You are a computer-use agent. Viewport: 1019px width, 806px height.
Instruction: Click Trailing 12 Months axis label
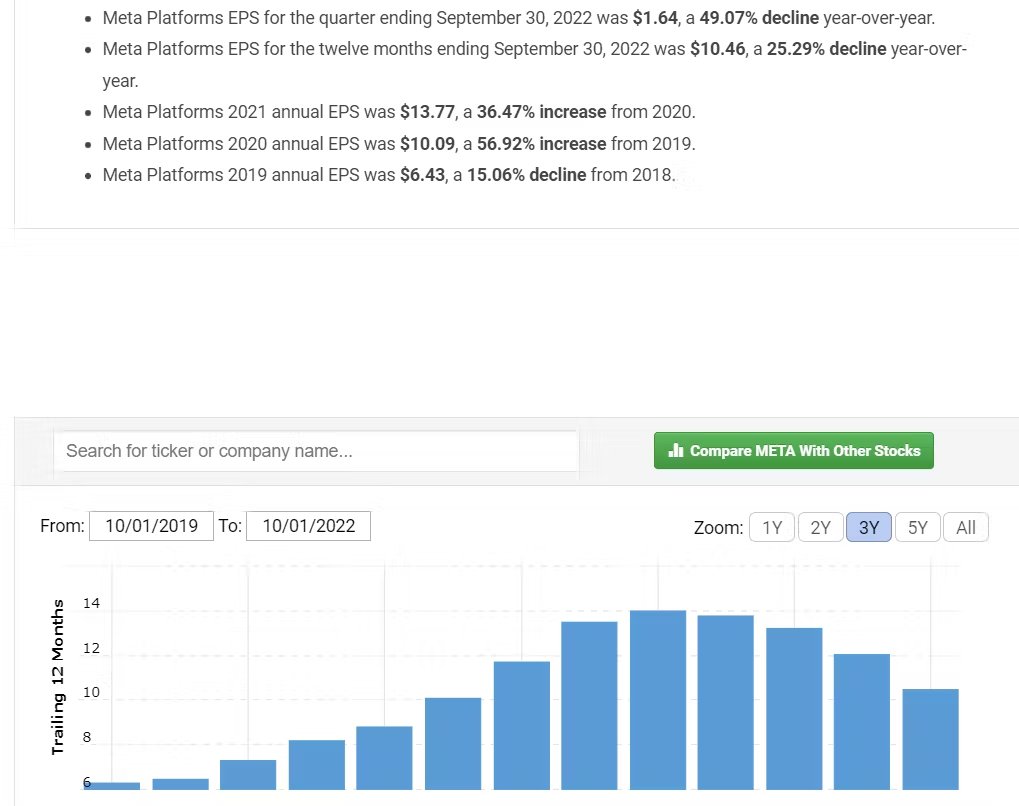pos(58,677)
